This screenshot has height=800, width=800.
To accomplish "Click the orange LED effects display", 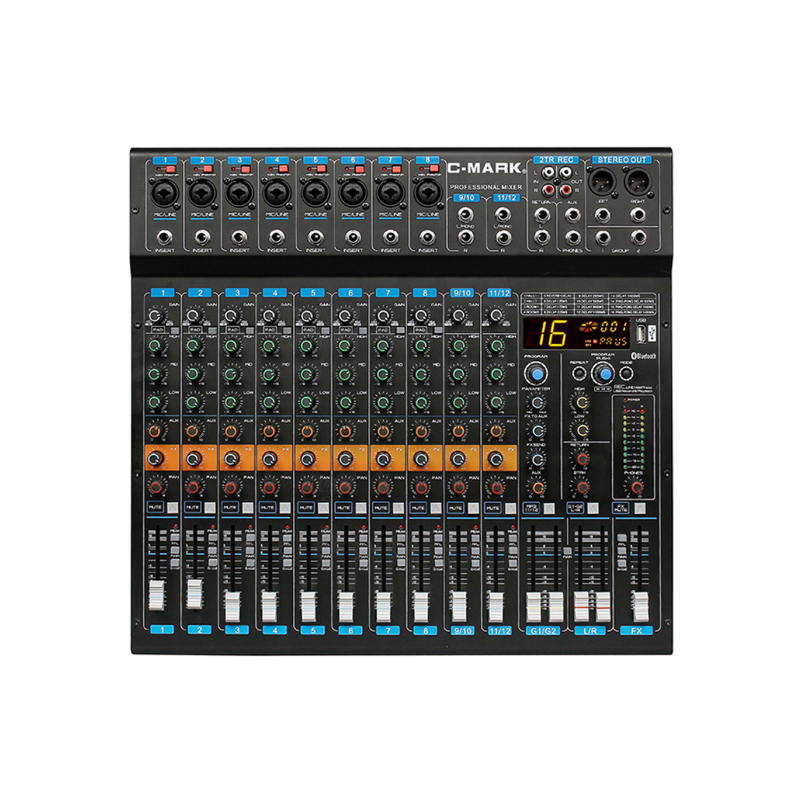I will [x=572, y=335].
